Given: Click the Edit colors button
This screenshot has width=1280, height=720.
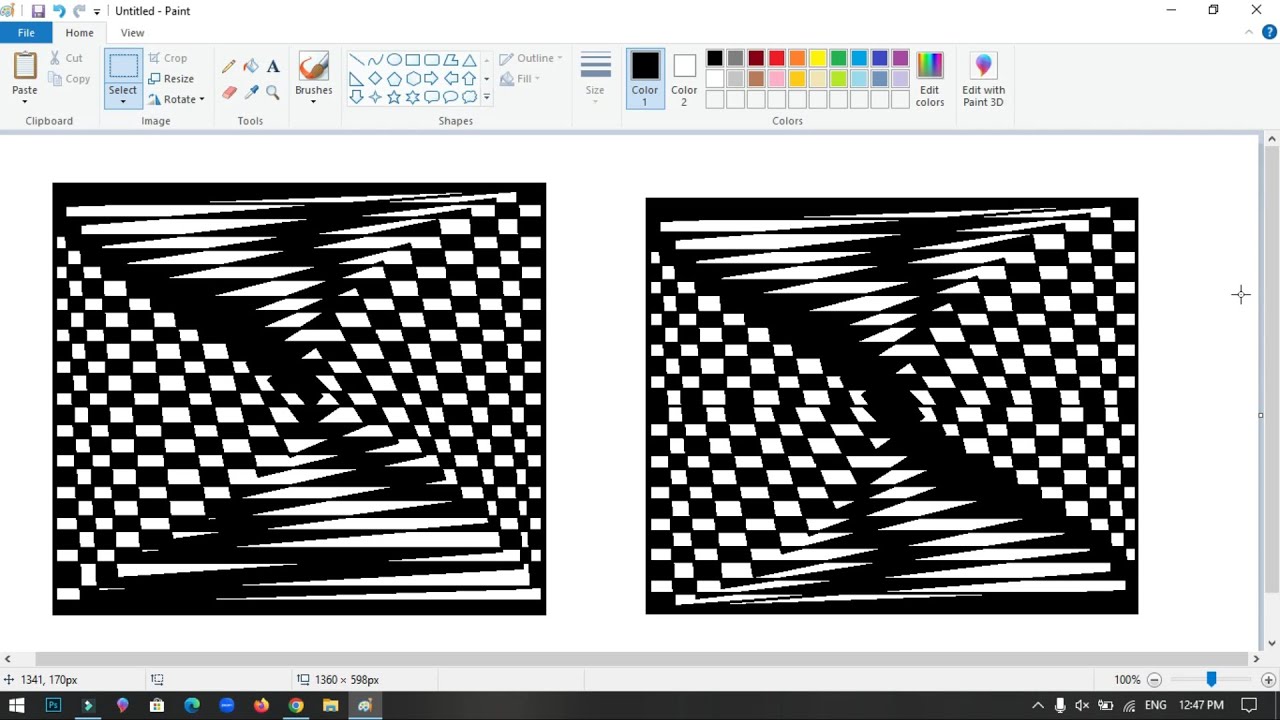Looking at the screenshot, I should [x=929, y=80].
